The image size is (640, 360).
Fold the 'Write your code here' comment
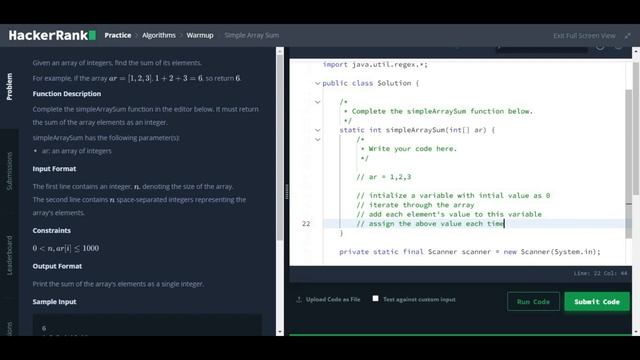tap(318, 140)
